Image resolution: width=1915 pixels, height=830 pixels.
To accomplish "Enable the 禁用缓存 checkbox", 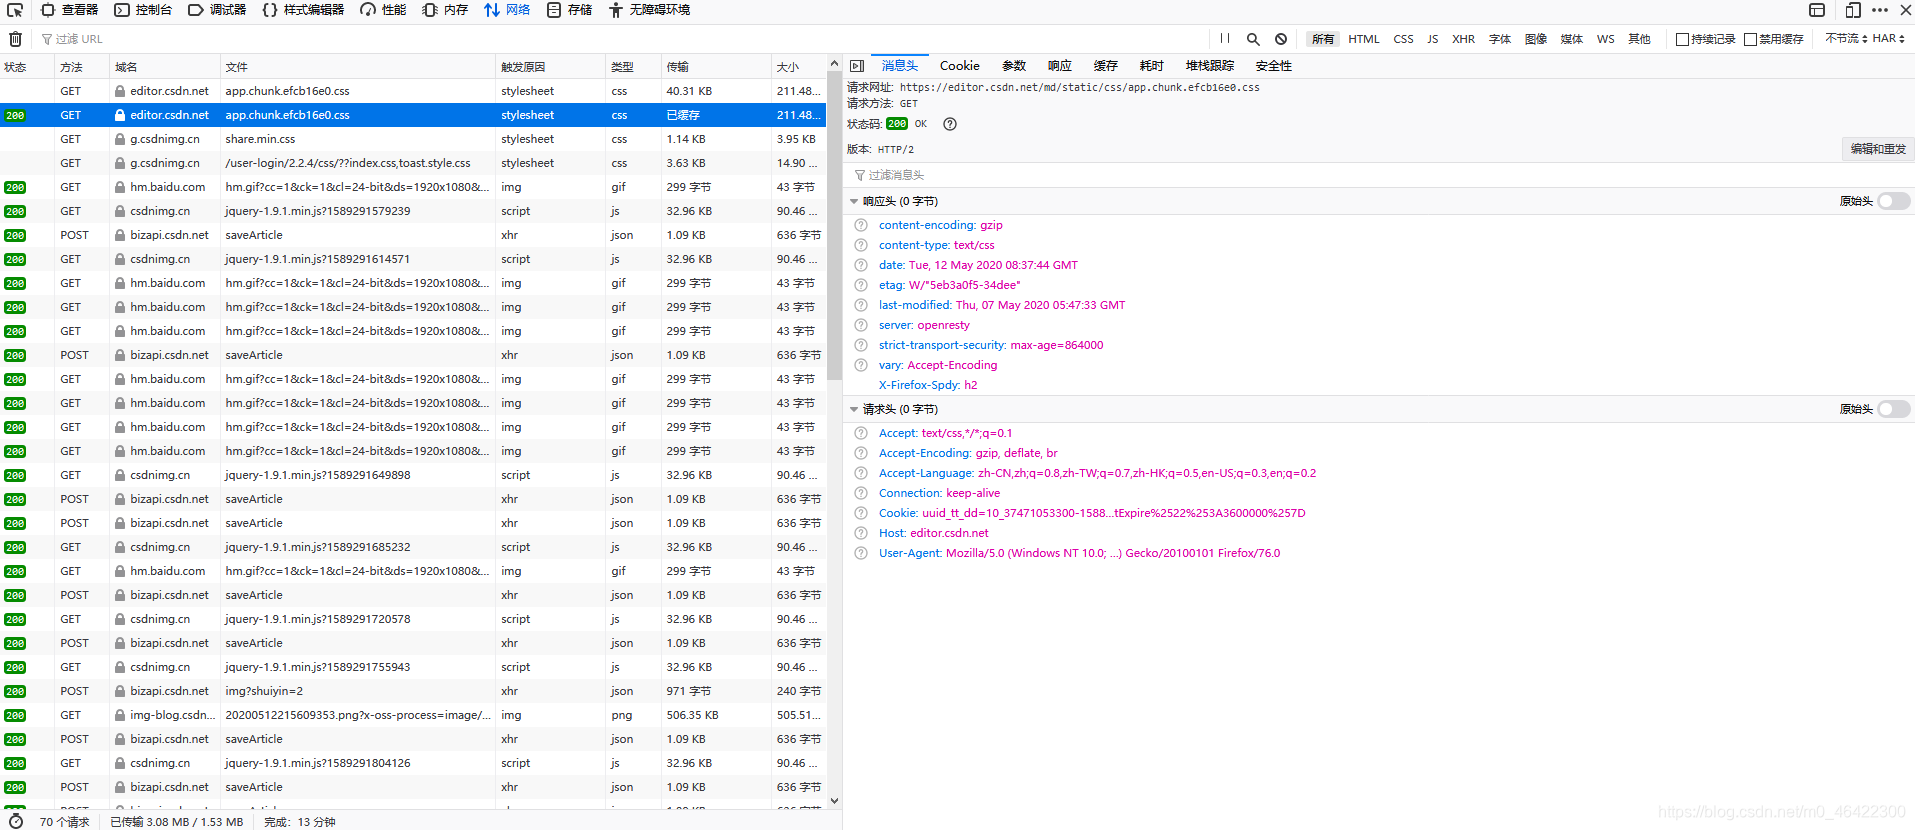I will (1750, 39).
